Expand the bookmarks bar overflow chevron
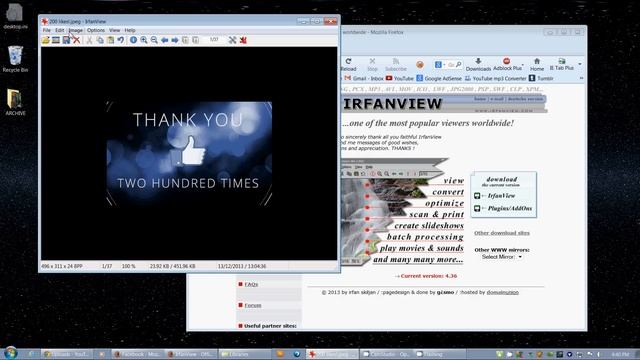The image size is (640, 360). [x=581, y=78]
